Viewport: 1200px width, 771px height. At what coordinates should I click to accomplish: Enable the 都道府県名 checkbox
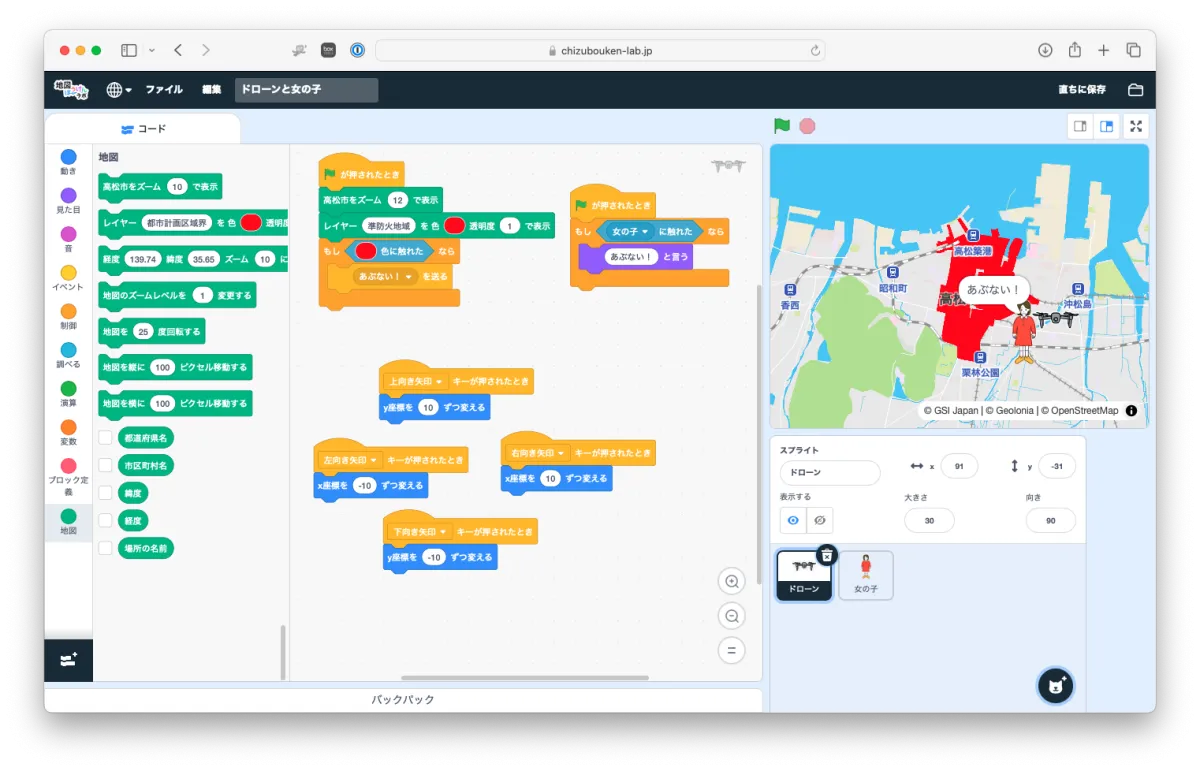[x=105, y=437]
